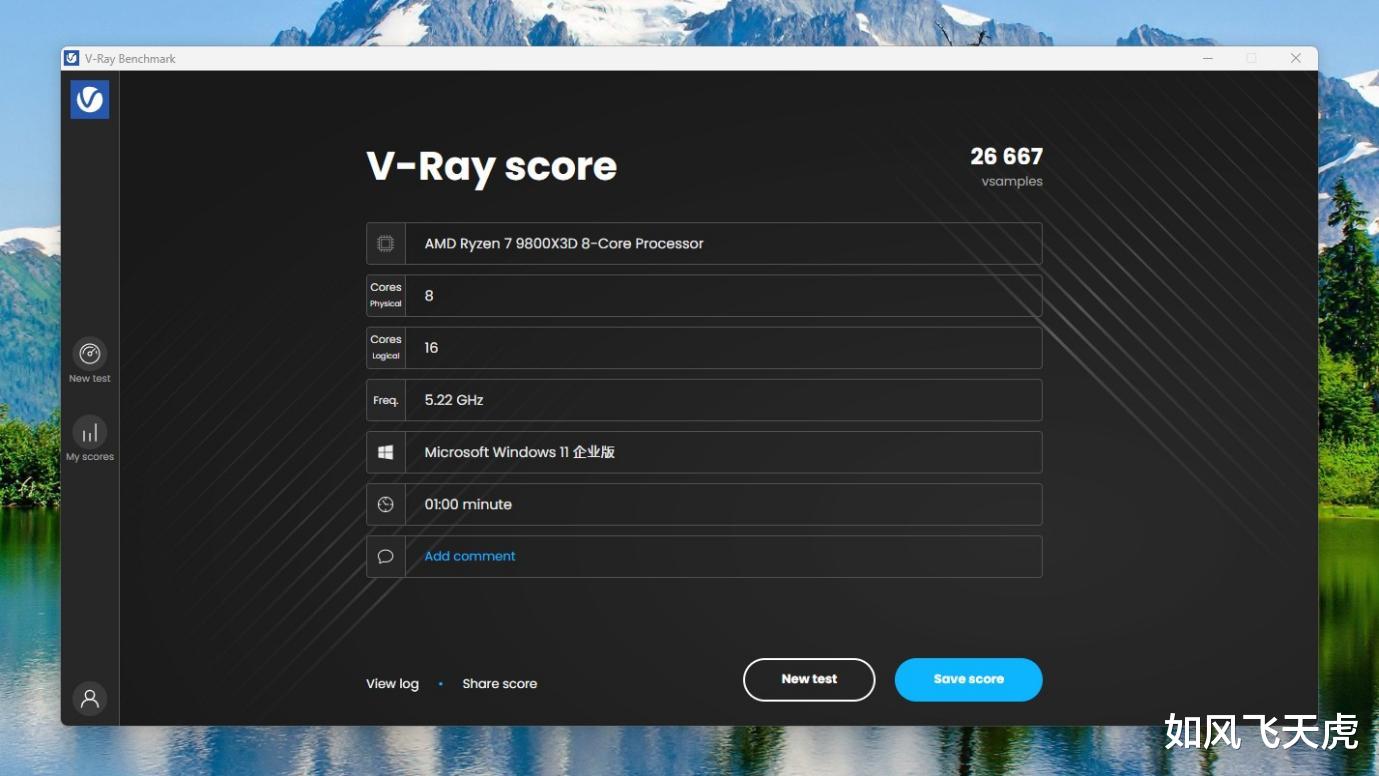Click the V-Ray Benchmark title bar app icon
The image size is (1379, 776).
click(72, 58)
